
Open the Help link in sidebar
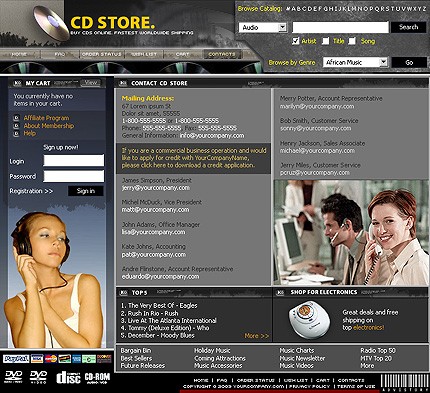29,133
